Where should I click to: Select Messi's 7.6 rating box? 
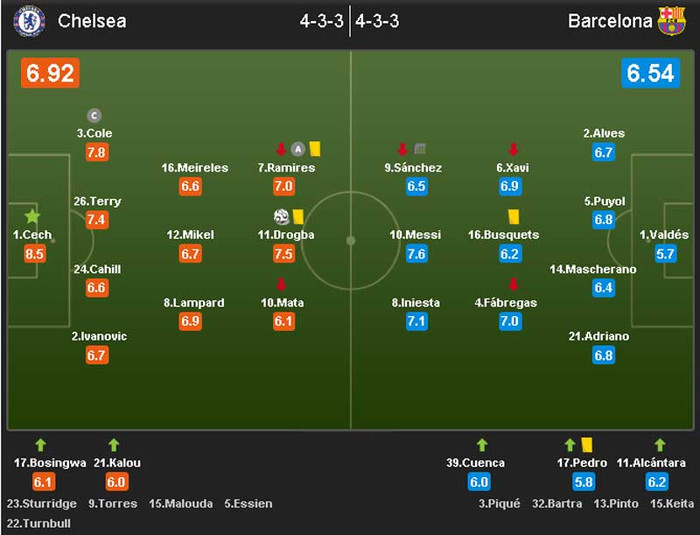click(416, 254)
